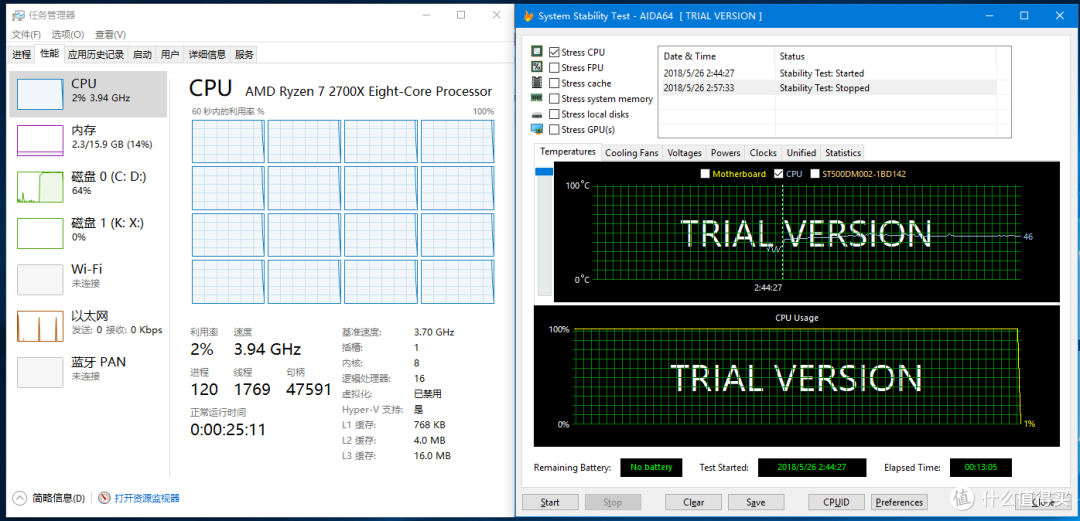The width and height of the screenshot is (1080, 521).
Task: Enable the Stress cache checkbox
Action: [x=554, y=83]
